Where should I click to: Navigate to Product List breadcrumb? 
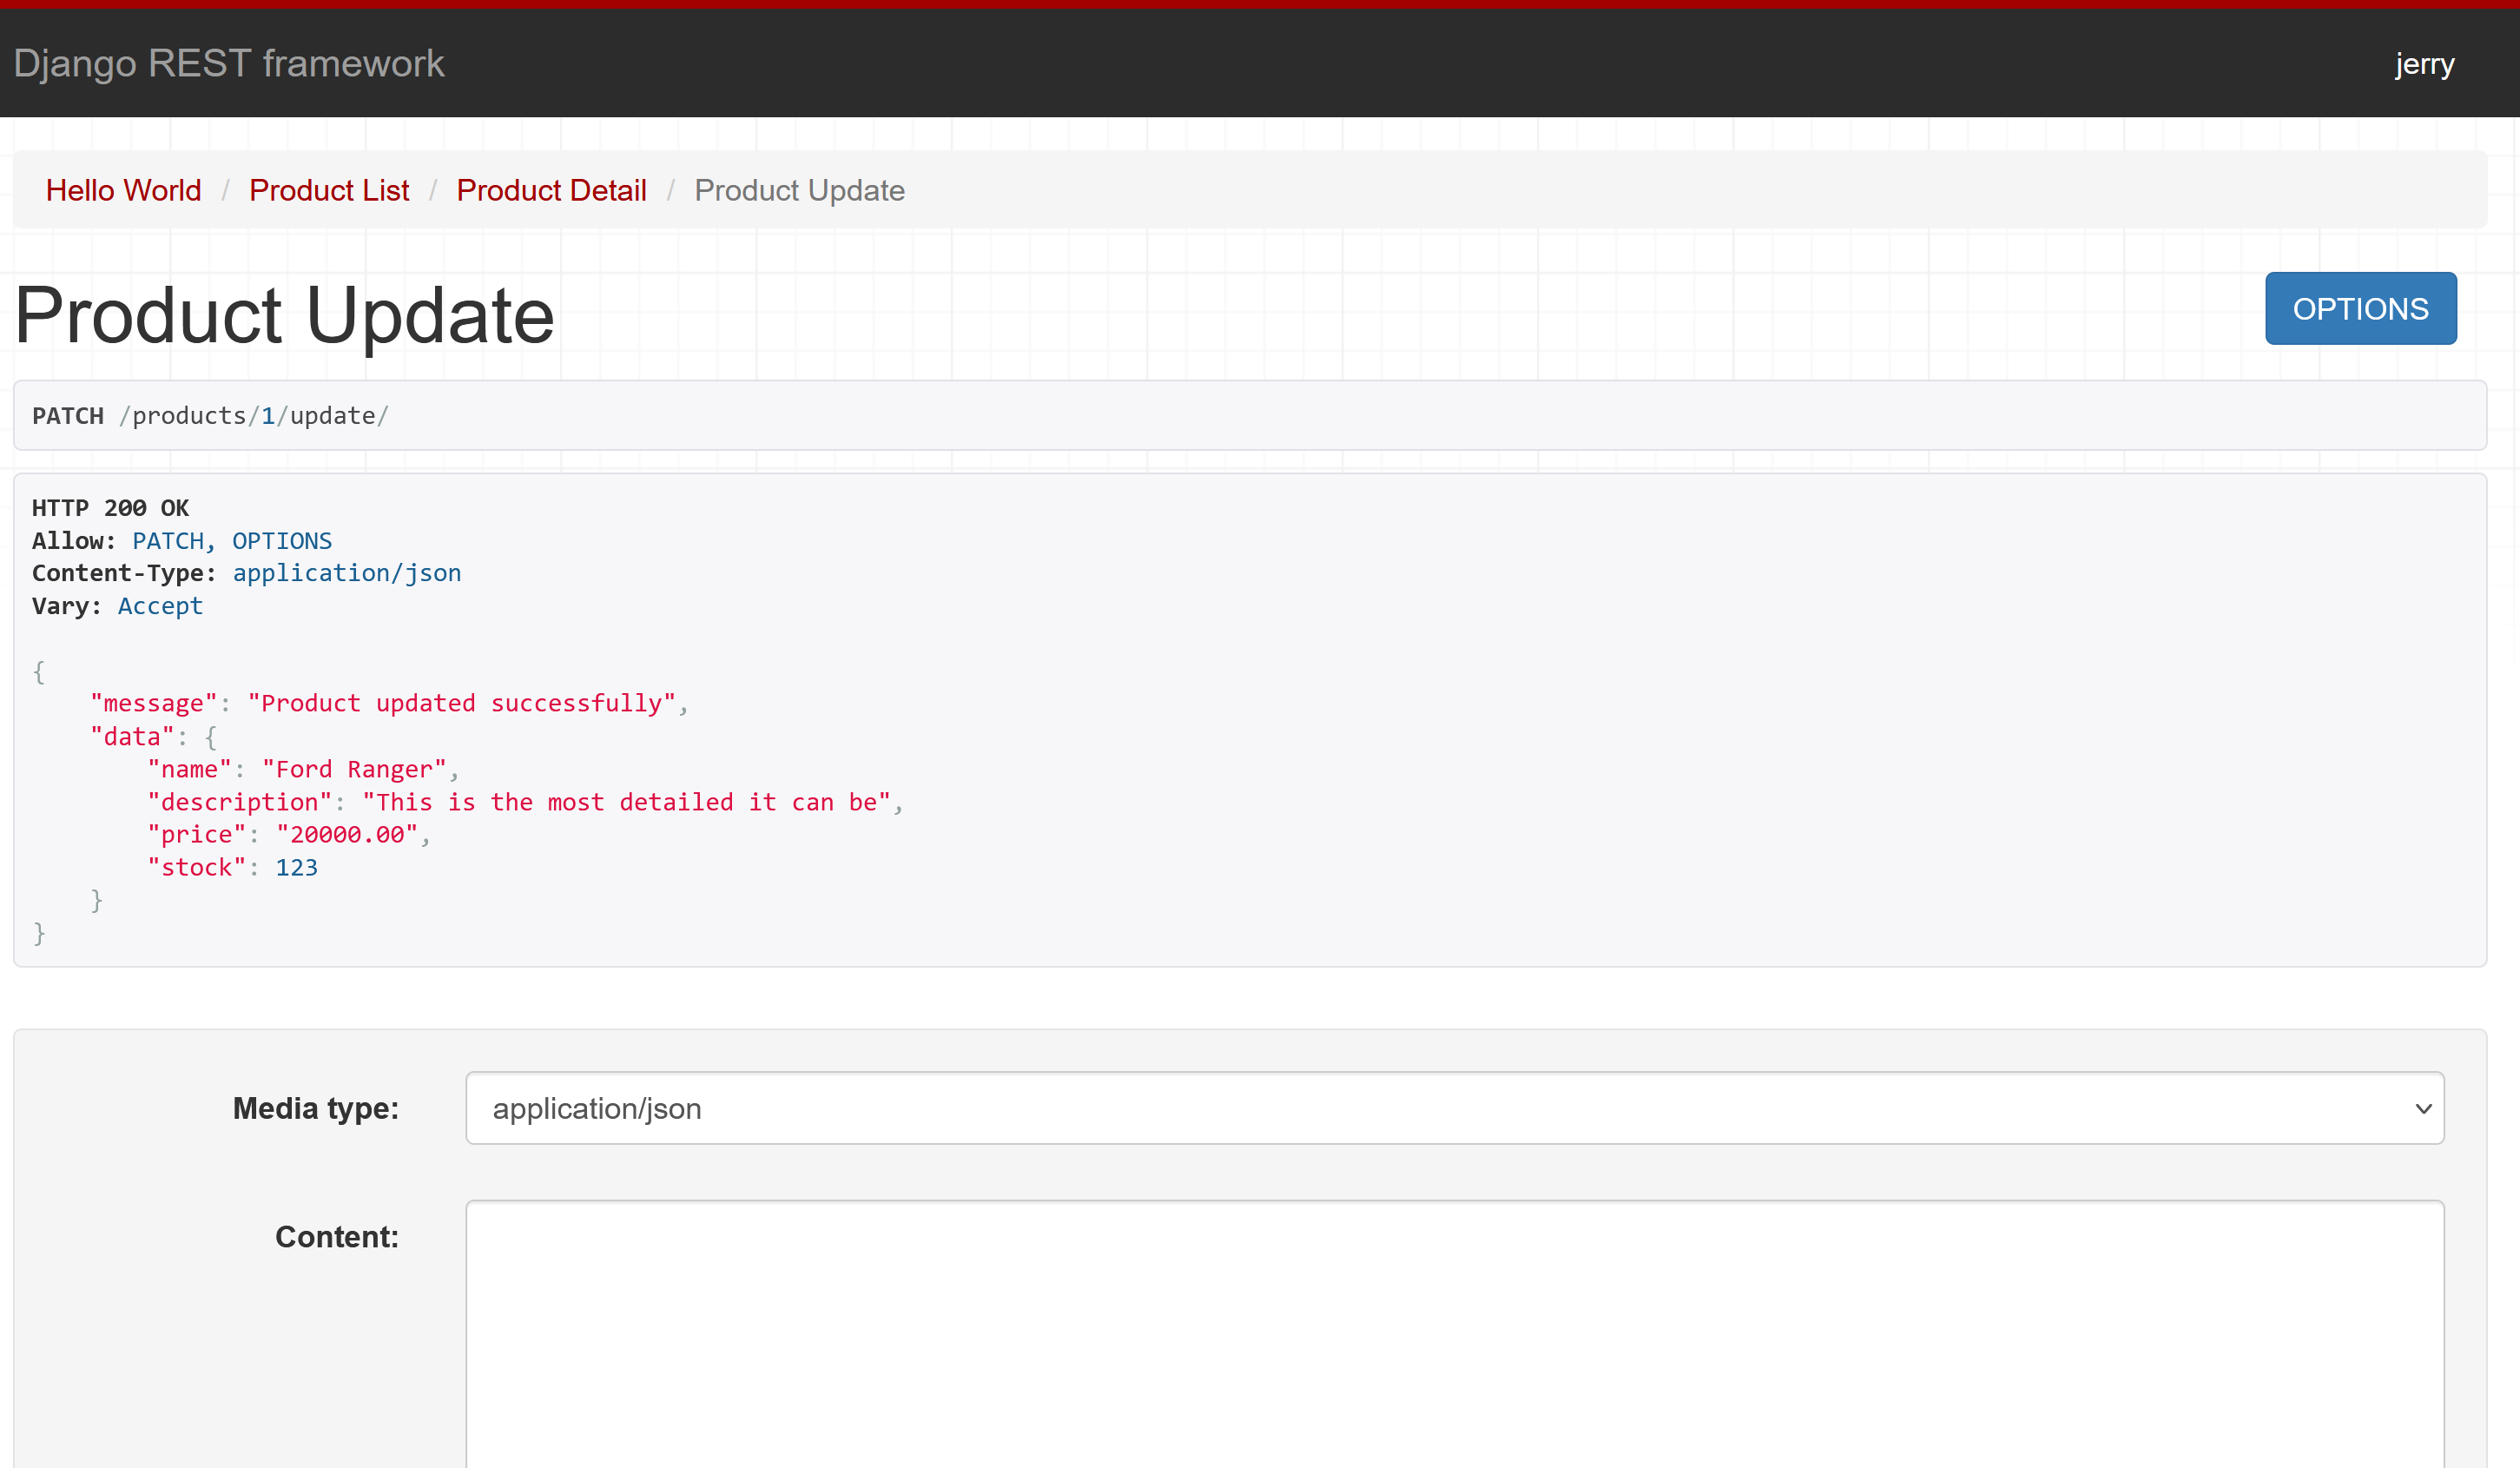pos(328,190)
